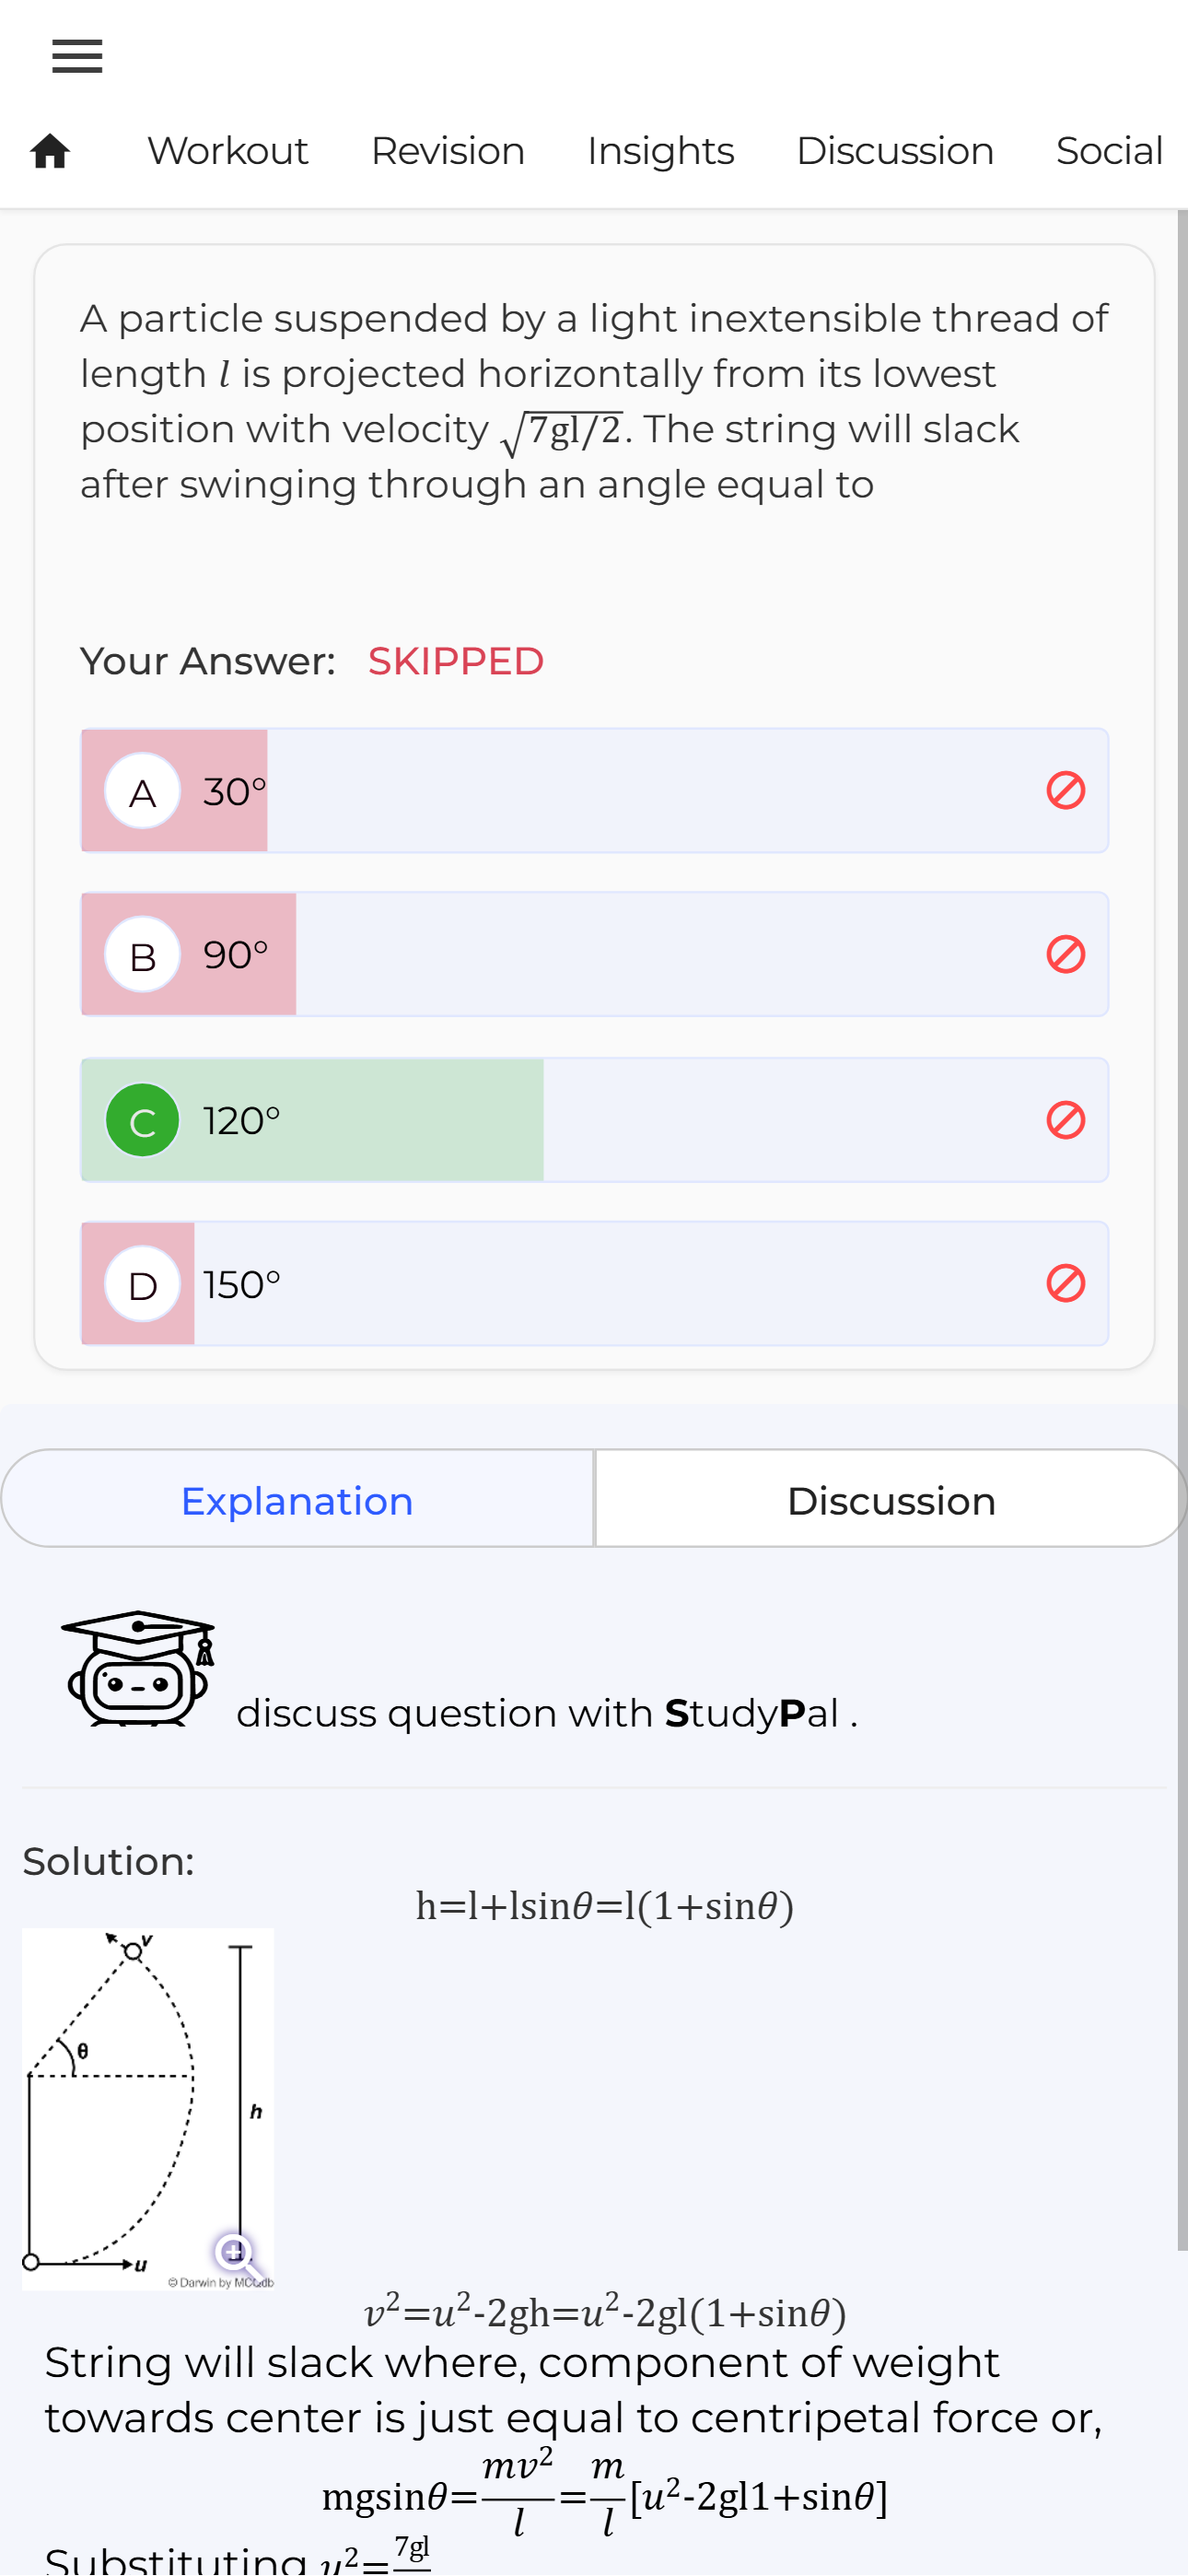Tap the StudyPal robot mascot icon
This screenshot has height=2576, width=1188.
139,1667
